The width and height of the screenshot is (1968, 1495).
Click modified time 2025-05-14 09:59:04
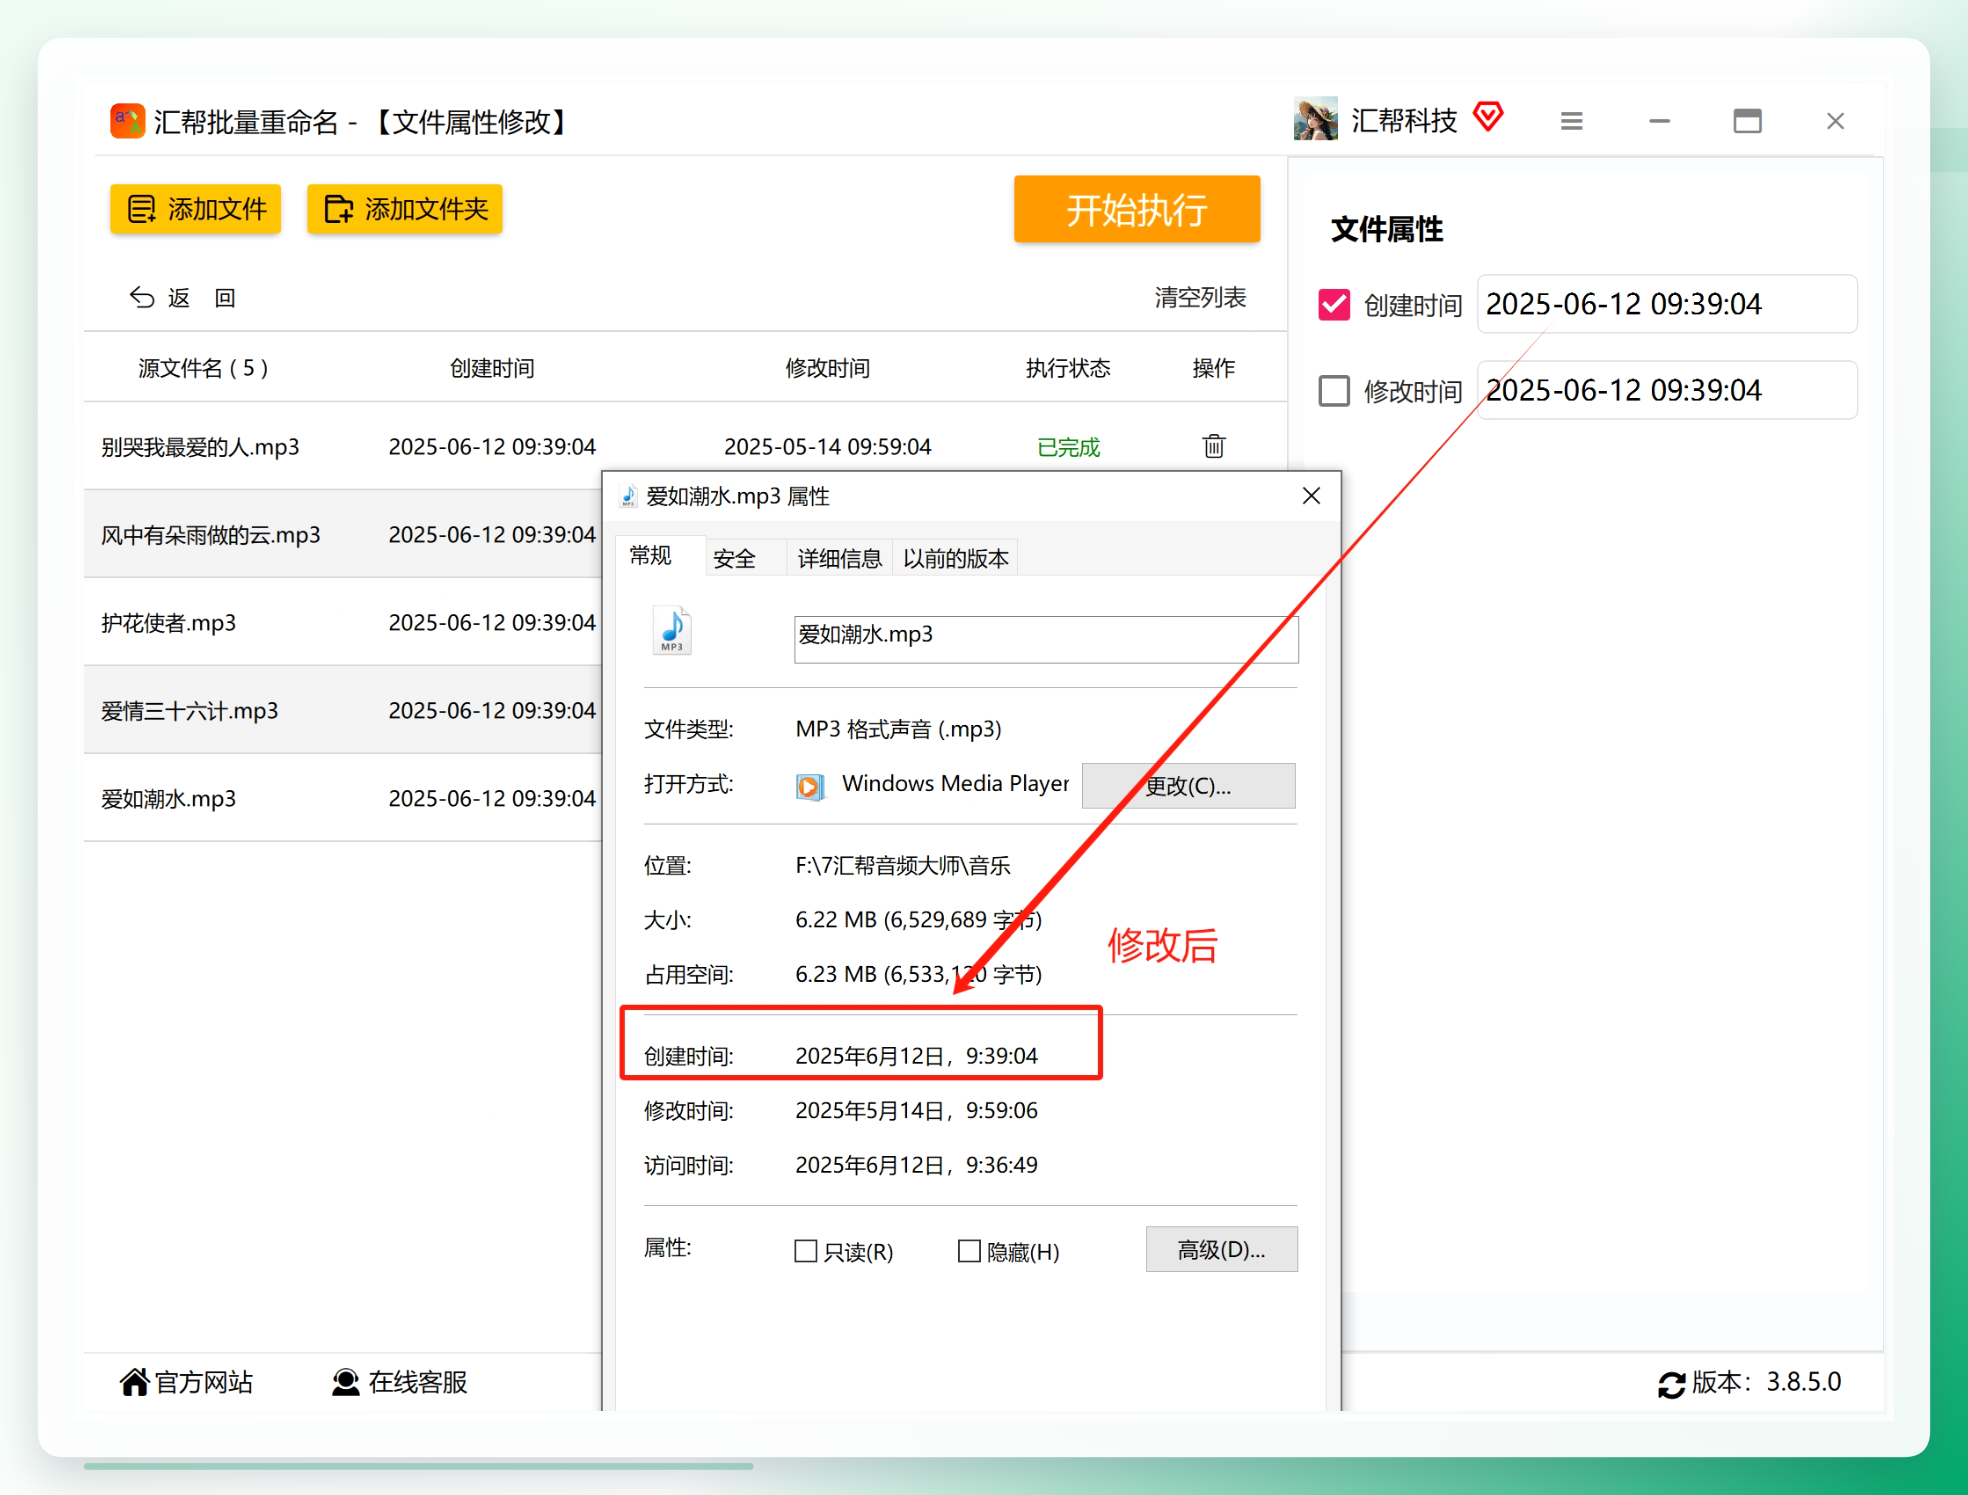[x=827, y=446]
